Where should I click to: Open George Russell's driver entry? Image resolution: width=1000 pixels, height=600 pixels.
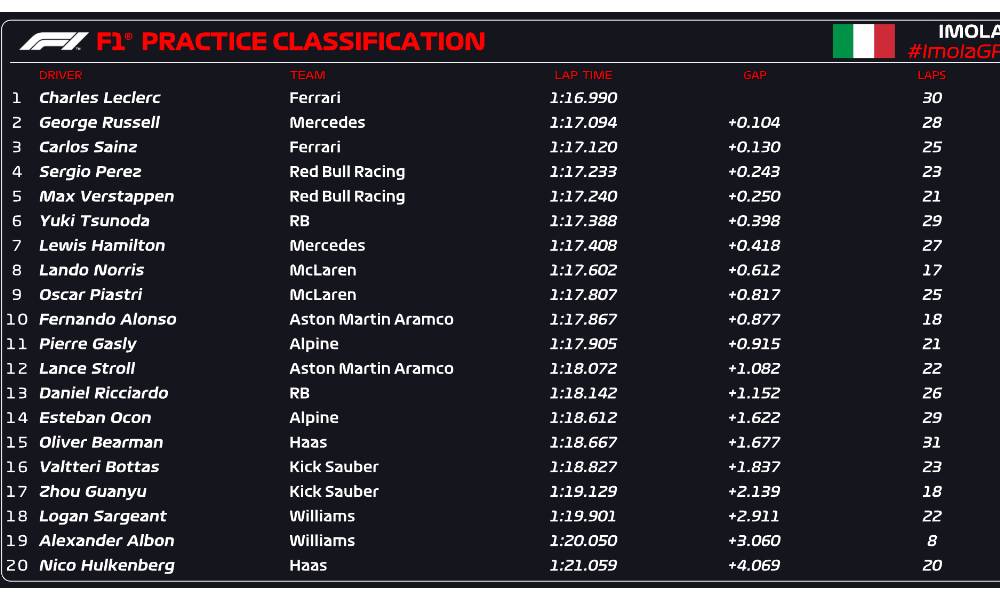(x=99, y=123)
